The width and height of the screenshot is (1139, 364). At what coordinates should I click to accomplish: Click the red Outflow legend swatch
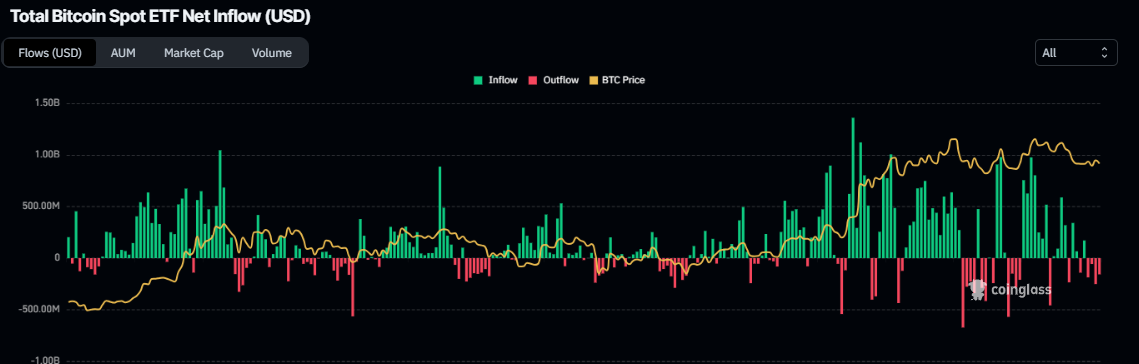point(533,80)
